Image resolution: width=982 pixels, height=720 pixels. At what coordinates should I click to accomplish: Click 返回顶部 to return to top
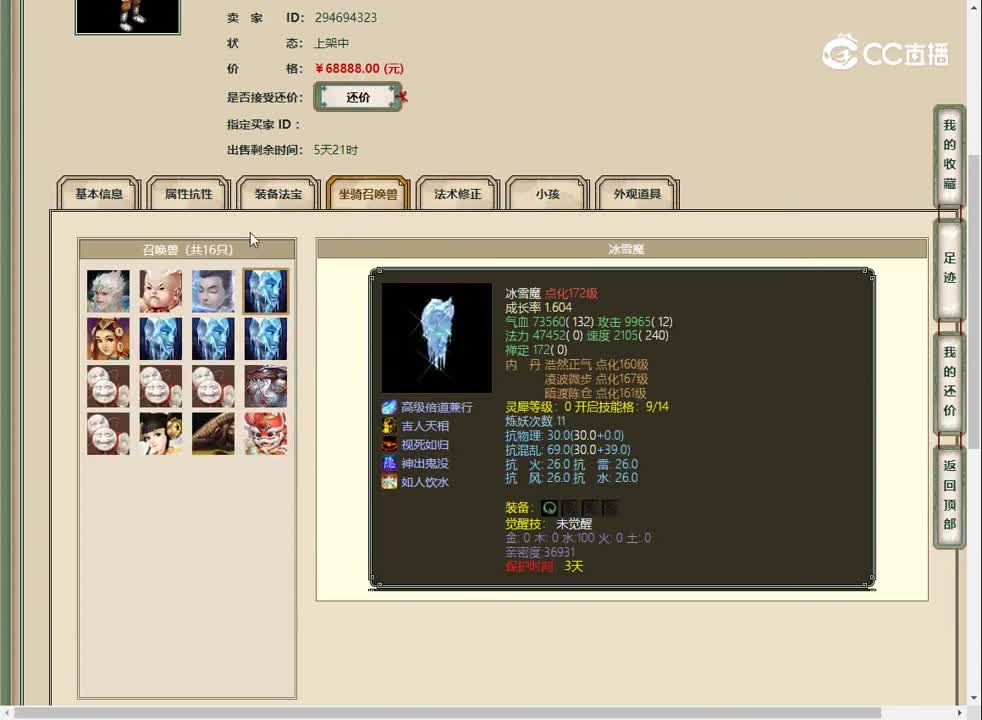point(949,495)
